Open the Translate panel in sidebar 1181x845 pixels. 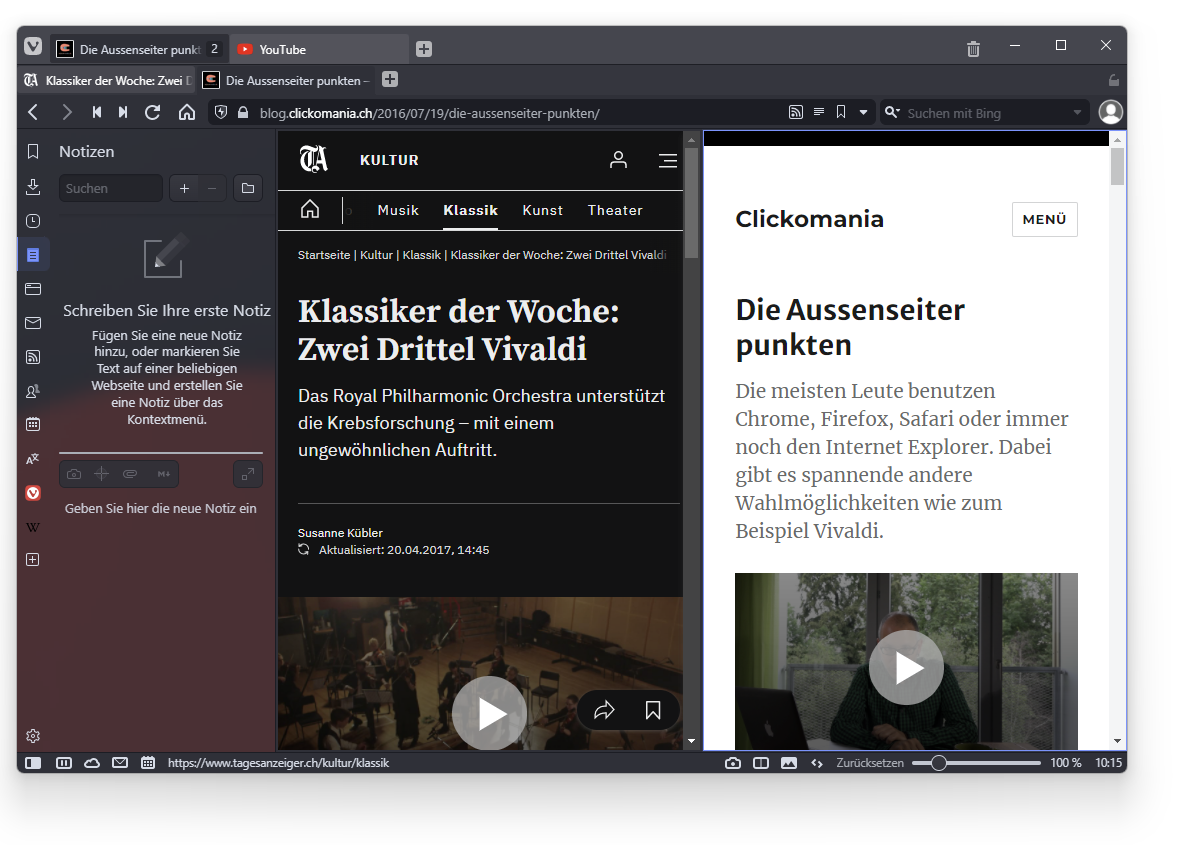[x=33, y=459]
